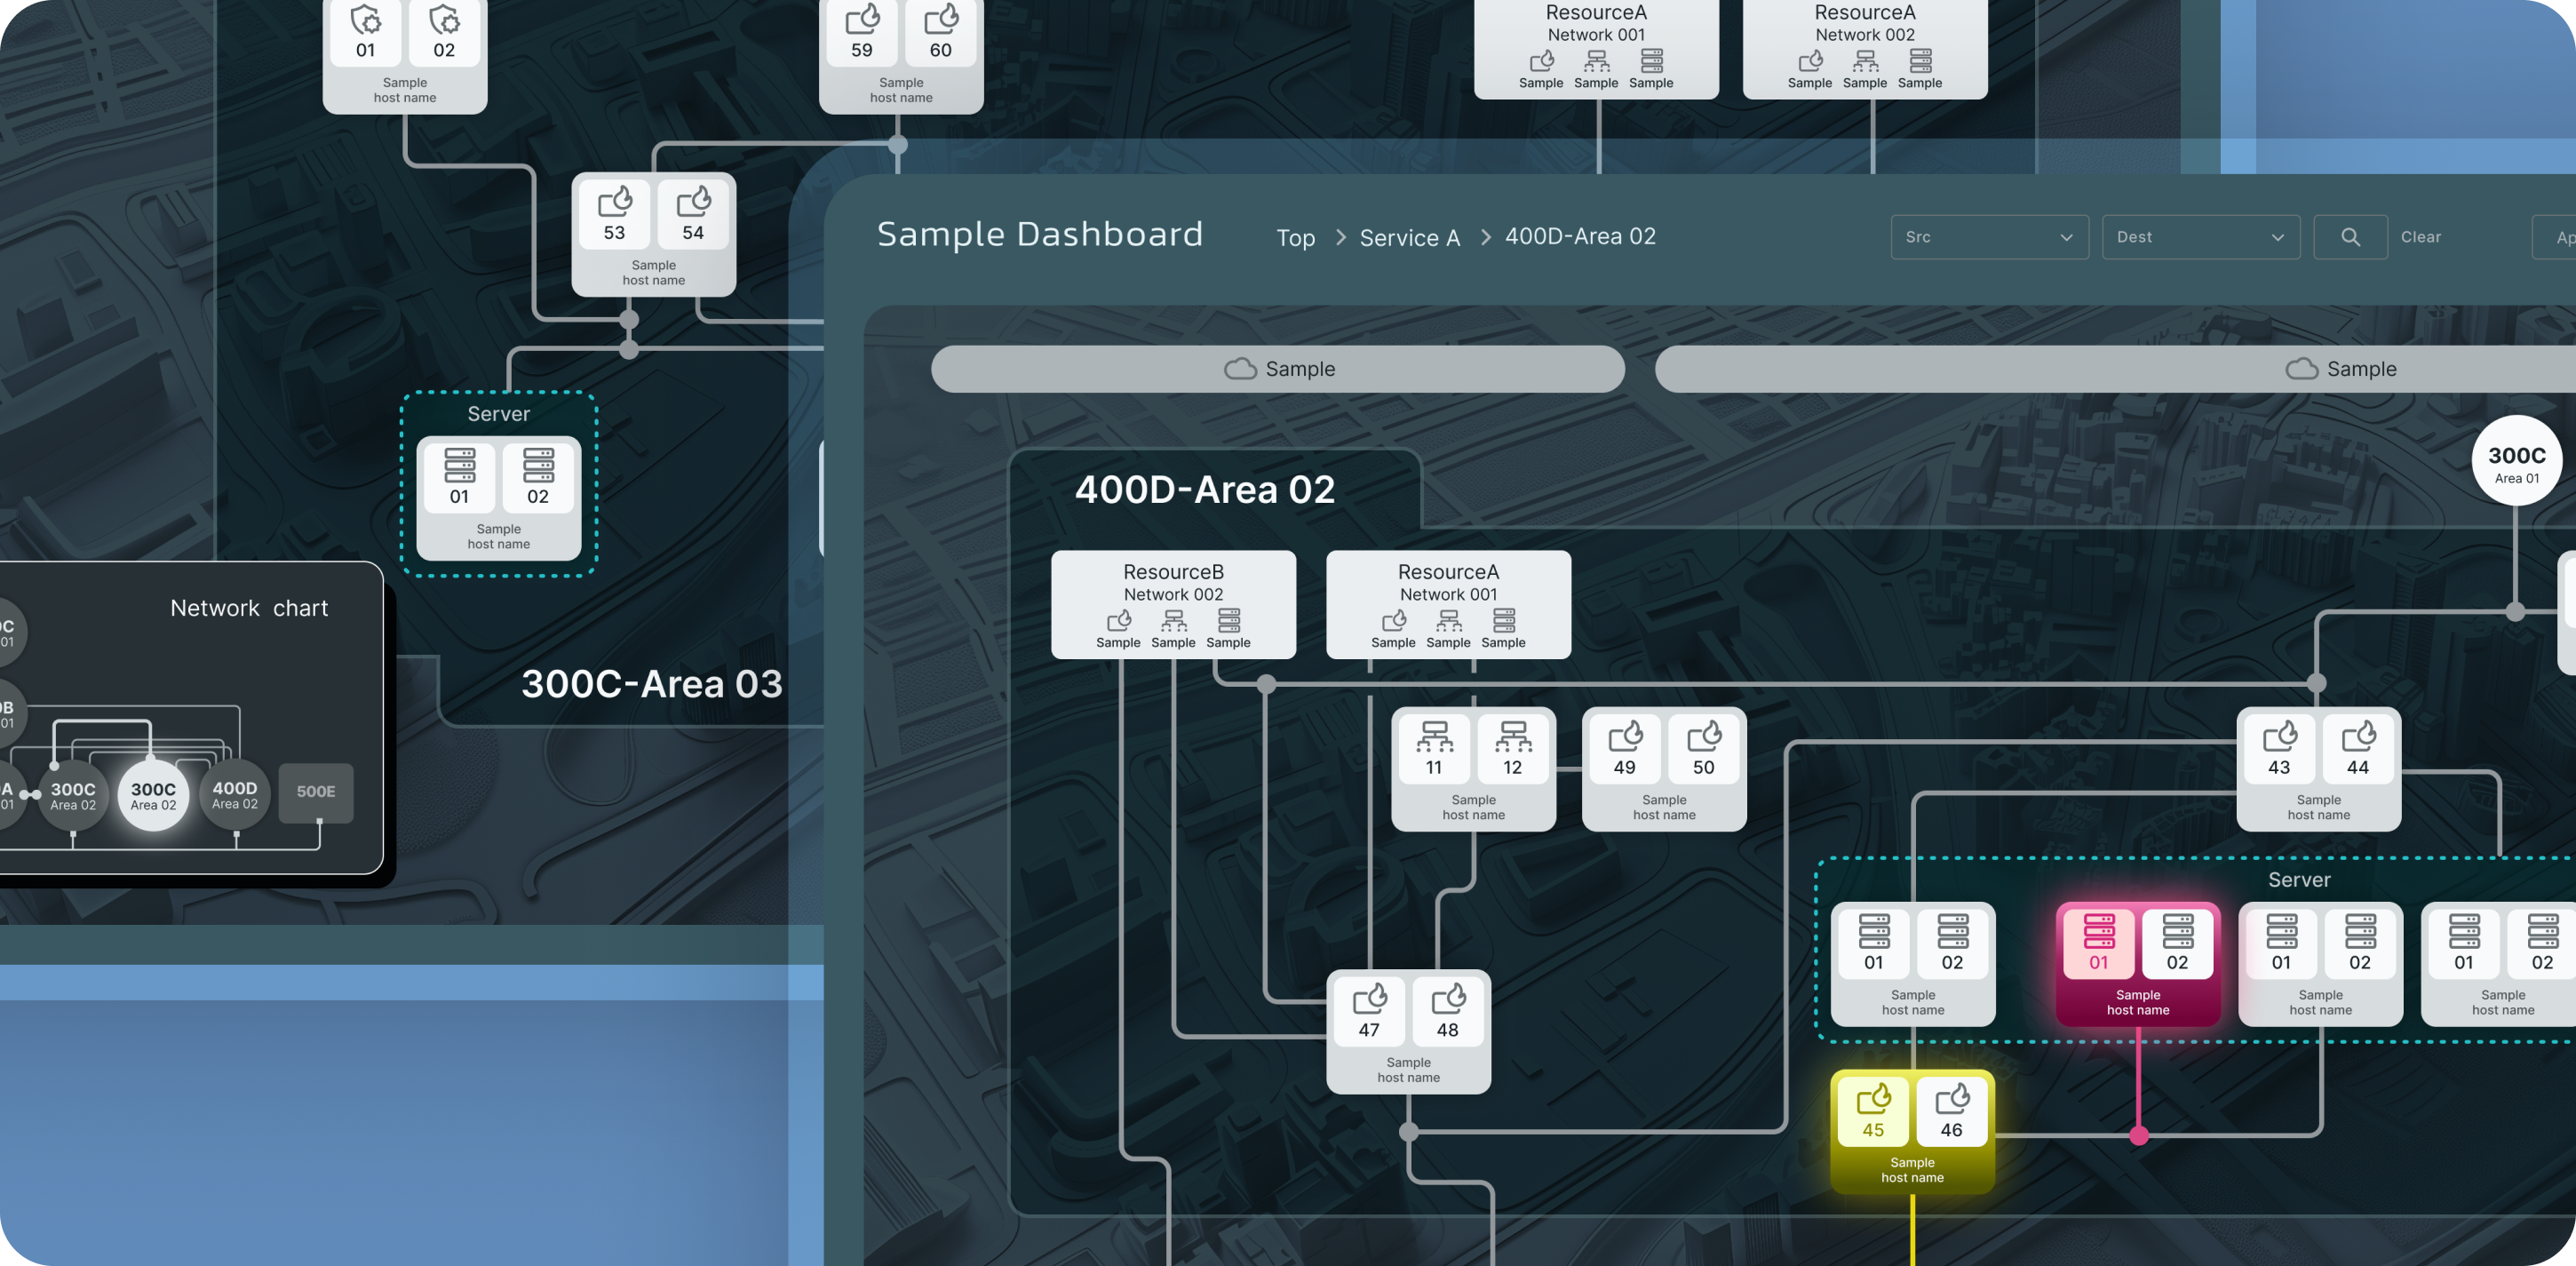Click shield icon 02 at top left

click(444, 31)
